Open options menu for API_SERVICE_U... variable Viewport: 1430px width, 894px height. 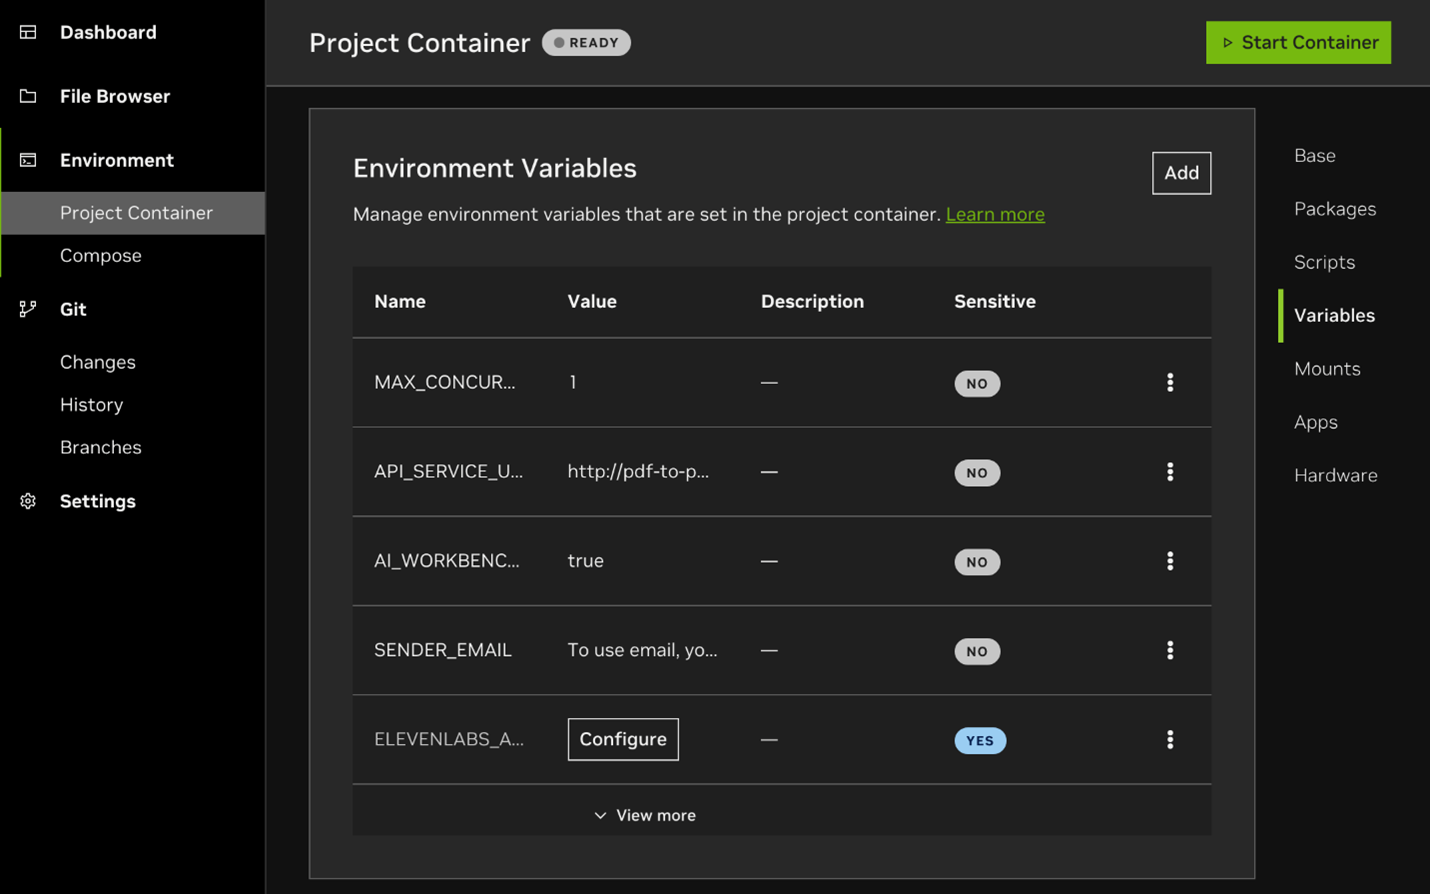(1170, 472)
